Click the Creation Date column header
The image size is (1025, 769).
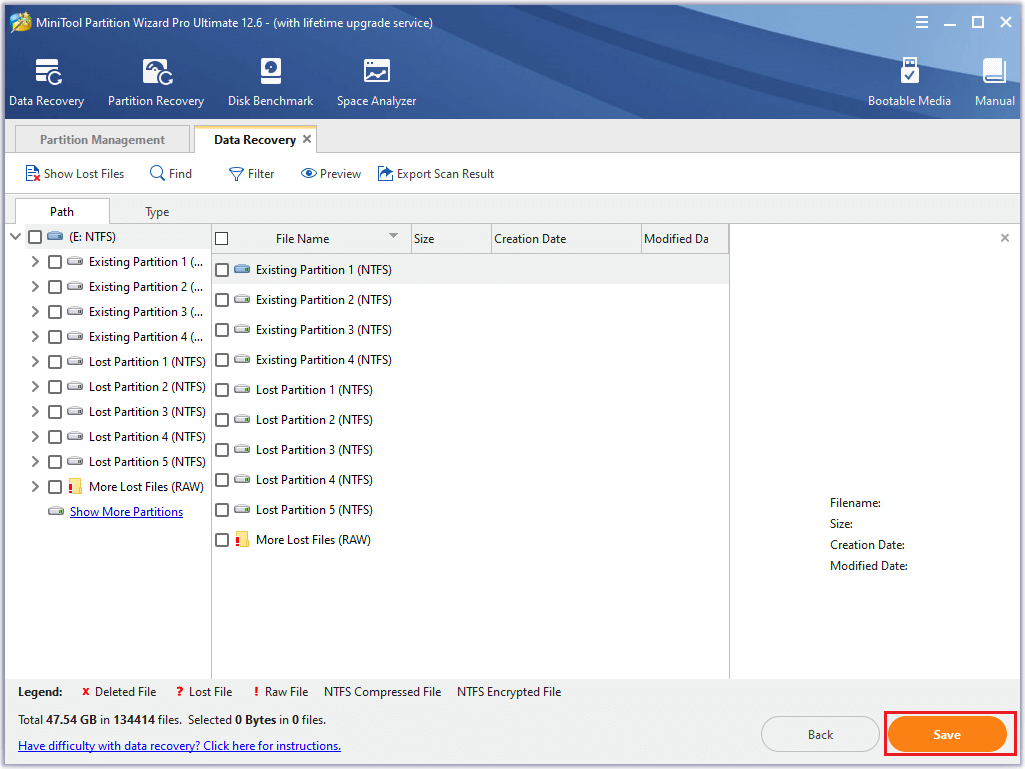(566, 239)
